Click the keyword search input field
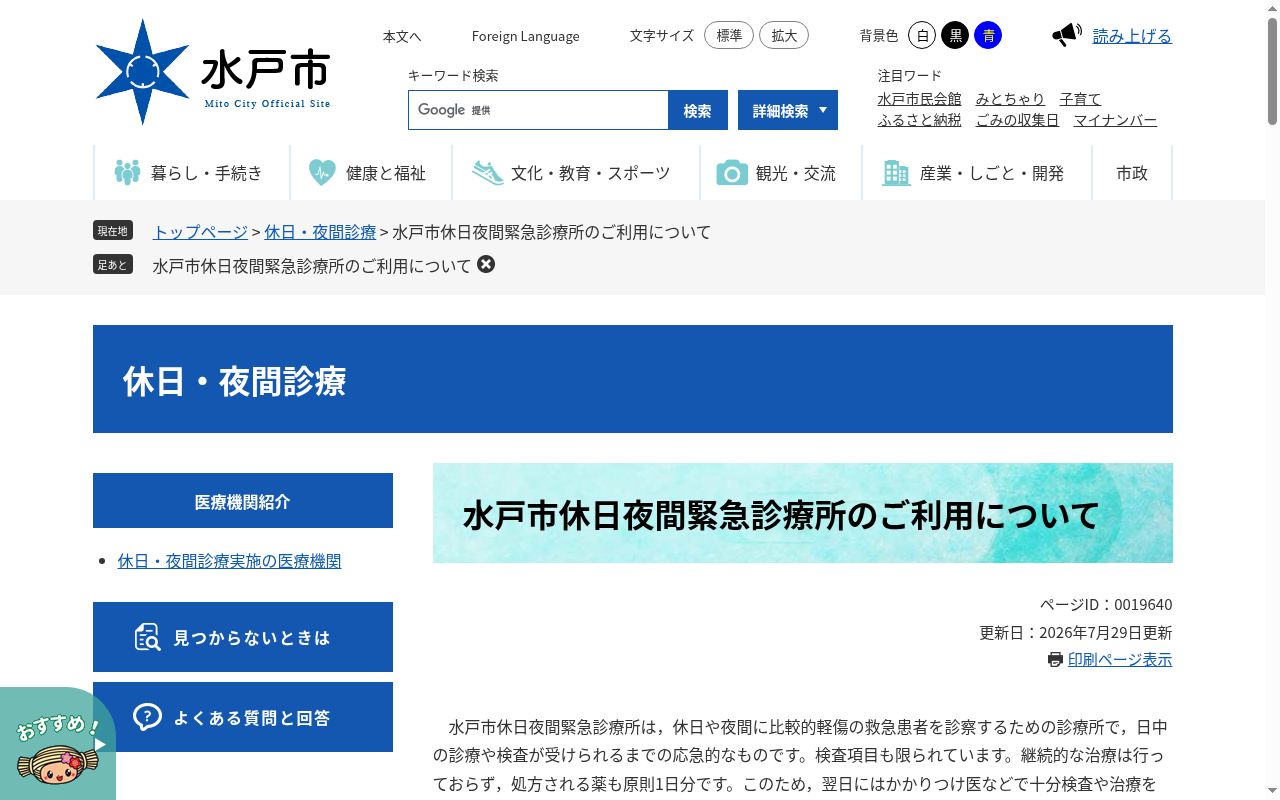The image size is (1280, 800). 538,110
